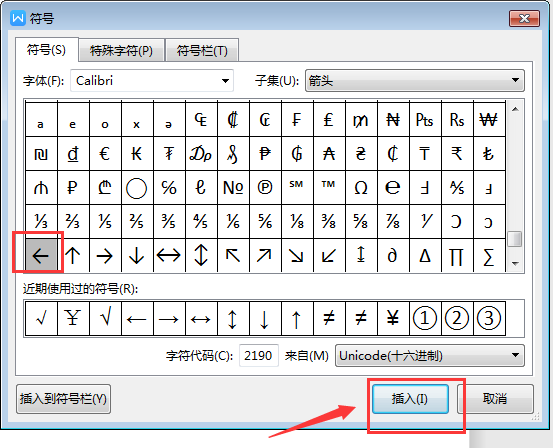Switch to the 符号栏(T) tab
The image size is (553, 448).
pos(202,50)
